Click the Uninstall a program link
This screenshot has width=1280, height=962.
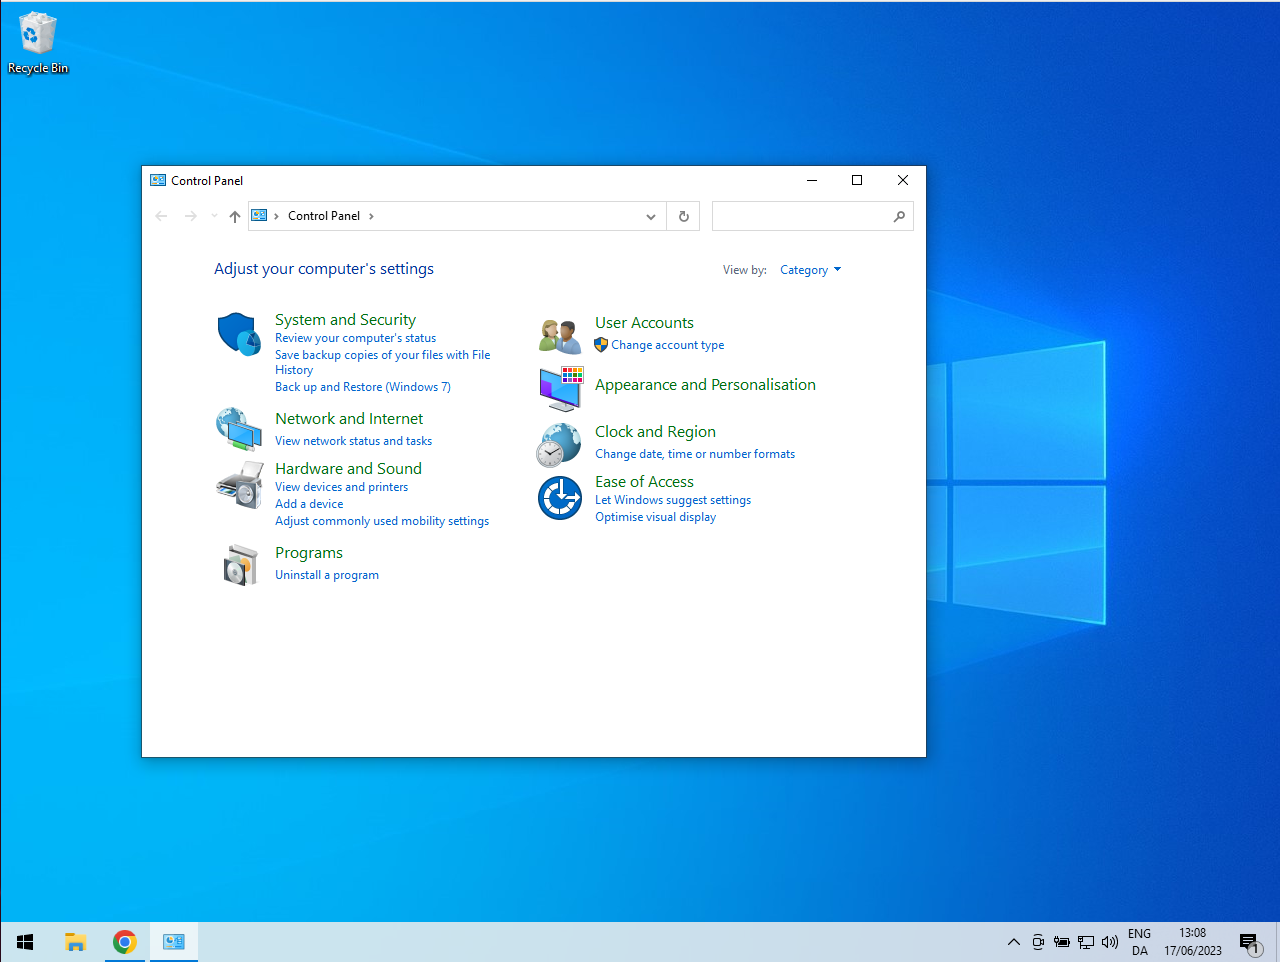pyautogui.click(x=327, y=575)
